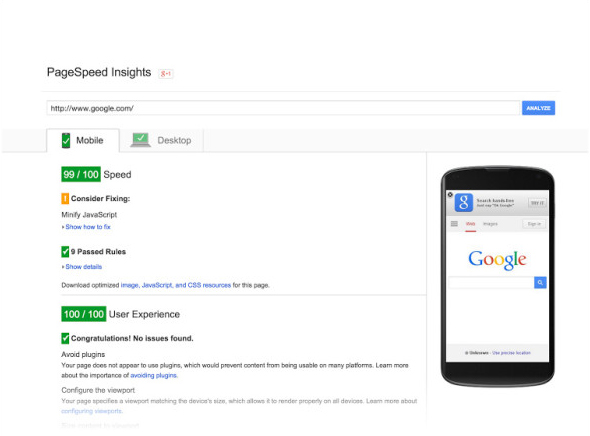The image size is (590, 436).
Task: Expand Show how to fix
Action: (86, 227)
